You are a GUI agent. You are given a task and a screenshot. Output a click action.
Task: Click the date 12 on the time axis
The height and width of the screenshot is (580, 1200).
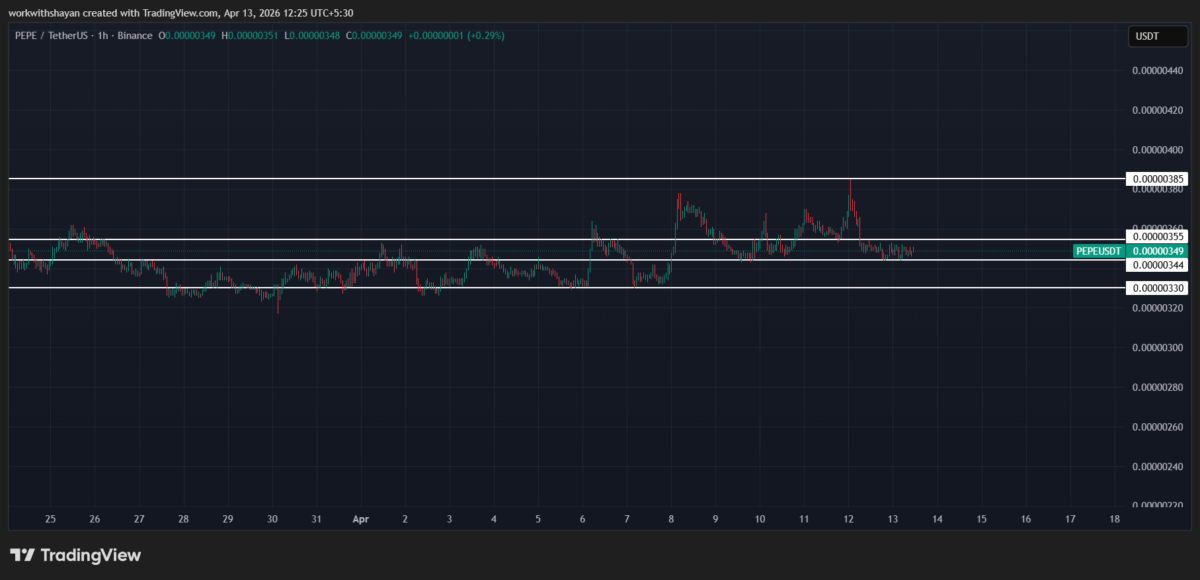click(x=848, y=519)
